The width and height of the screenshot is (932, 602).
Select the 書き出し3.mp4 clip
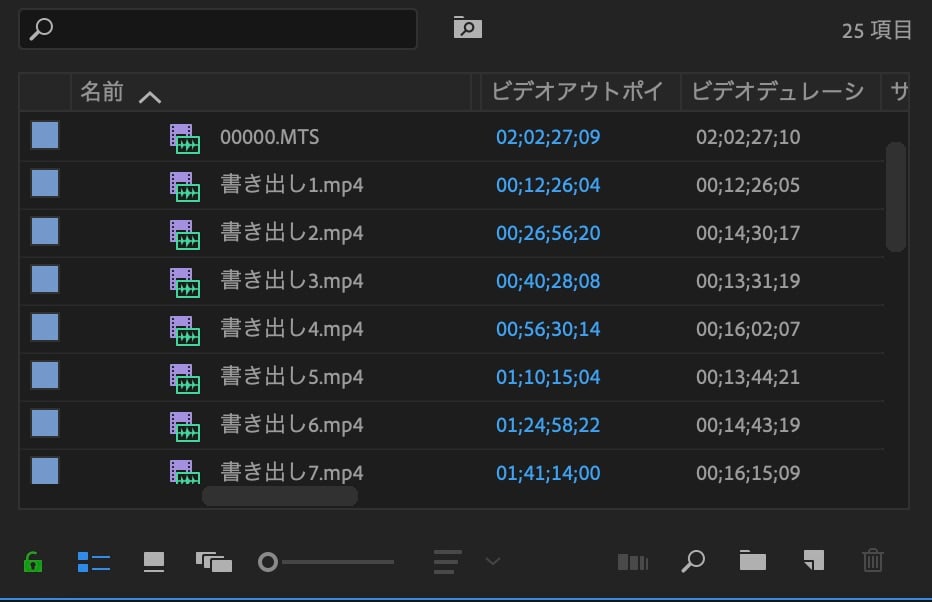[291, 281]
